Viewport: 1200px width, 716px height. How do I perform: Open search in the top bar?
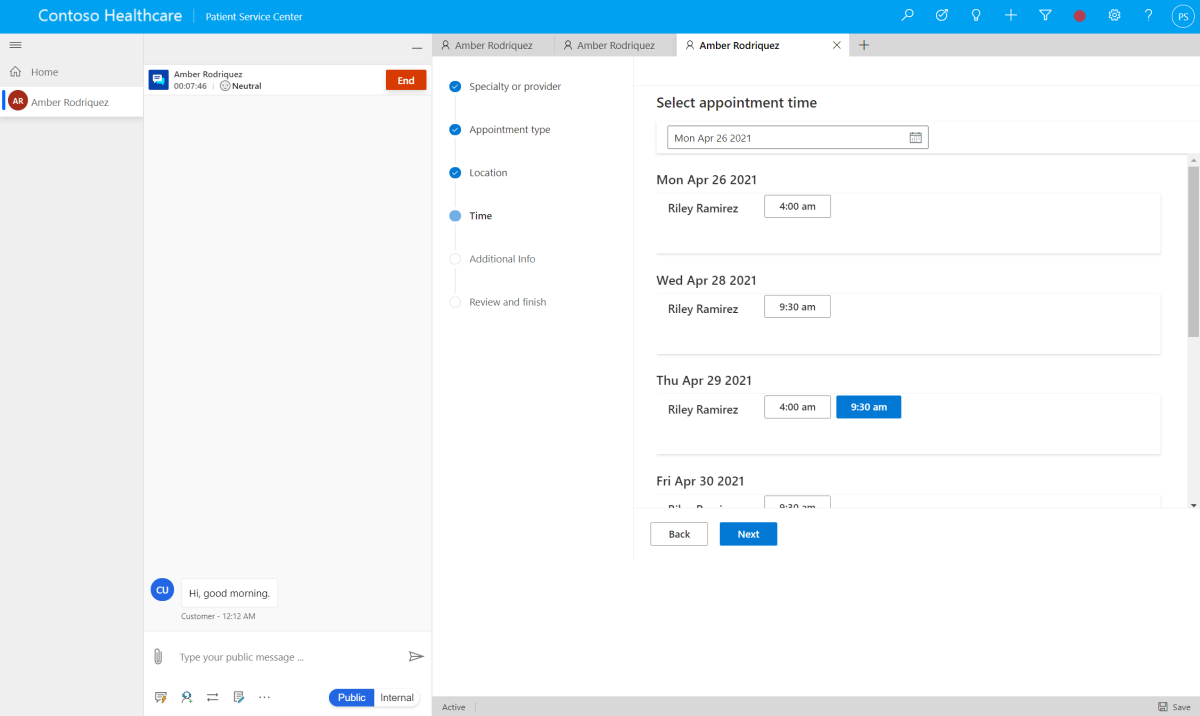(907, 16)
